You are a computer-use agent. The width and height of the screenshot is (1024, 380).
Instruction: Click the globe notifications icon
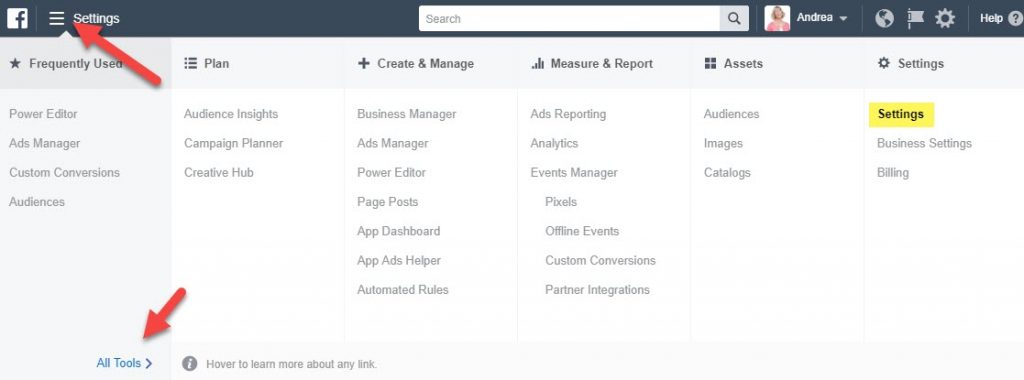click(x=884, y=18)
